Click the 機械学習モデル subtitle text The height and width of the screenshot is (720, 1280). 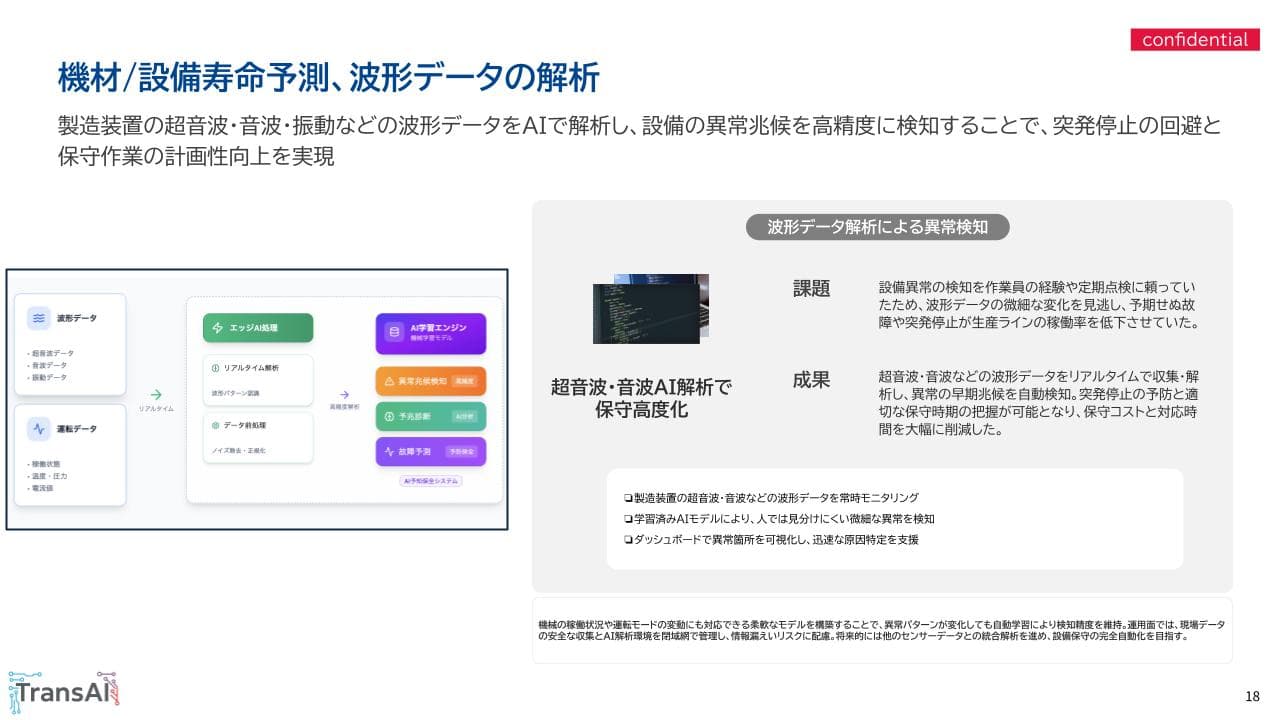(x=430, y=339)
